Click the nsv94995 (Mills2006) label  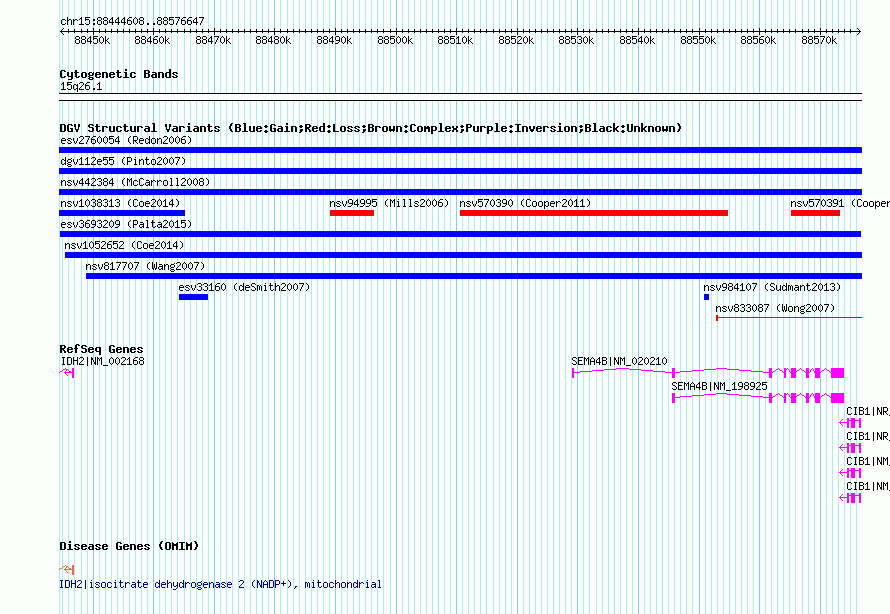389,203
